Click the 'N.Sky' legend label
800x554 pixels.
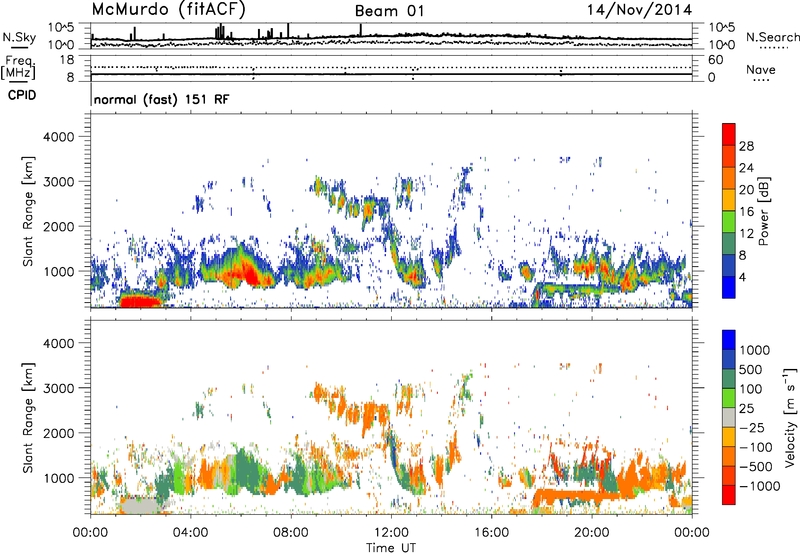click(x=19, y=37)
